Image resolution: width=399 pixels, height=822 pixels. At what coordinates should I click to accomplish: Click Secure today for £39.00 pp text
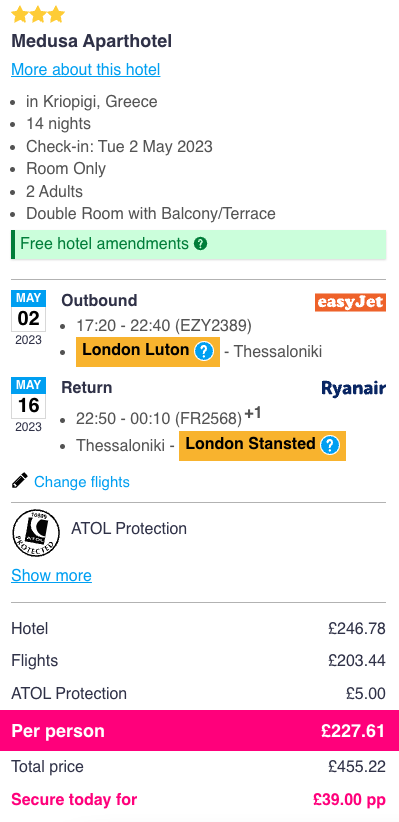pyautogui.click(x=198, y=799)
